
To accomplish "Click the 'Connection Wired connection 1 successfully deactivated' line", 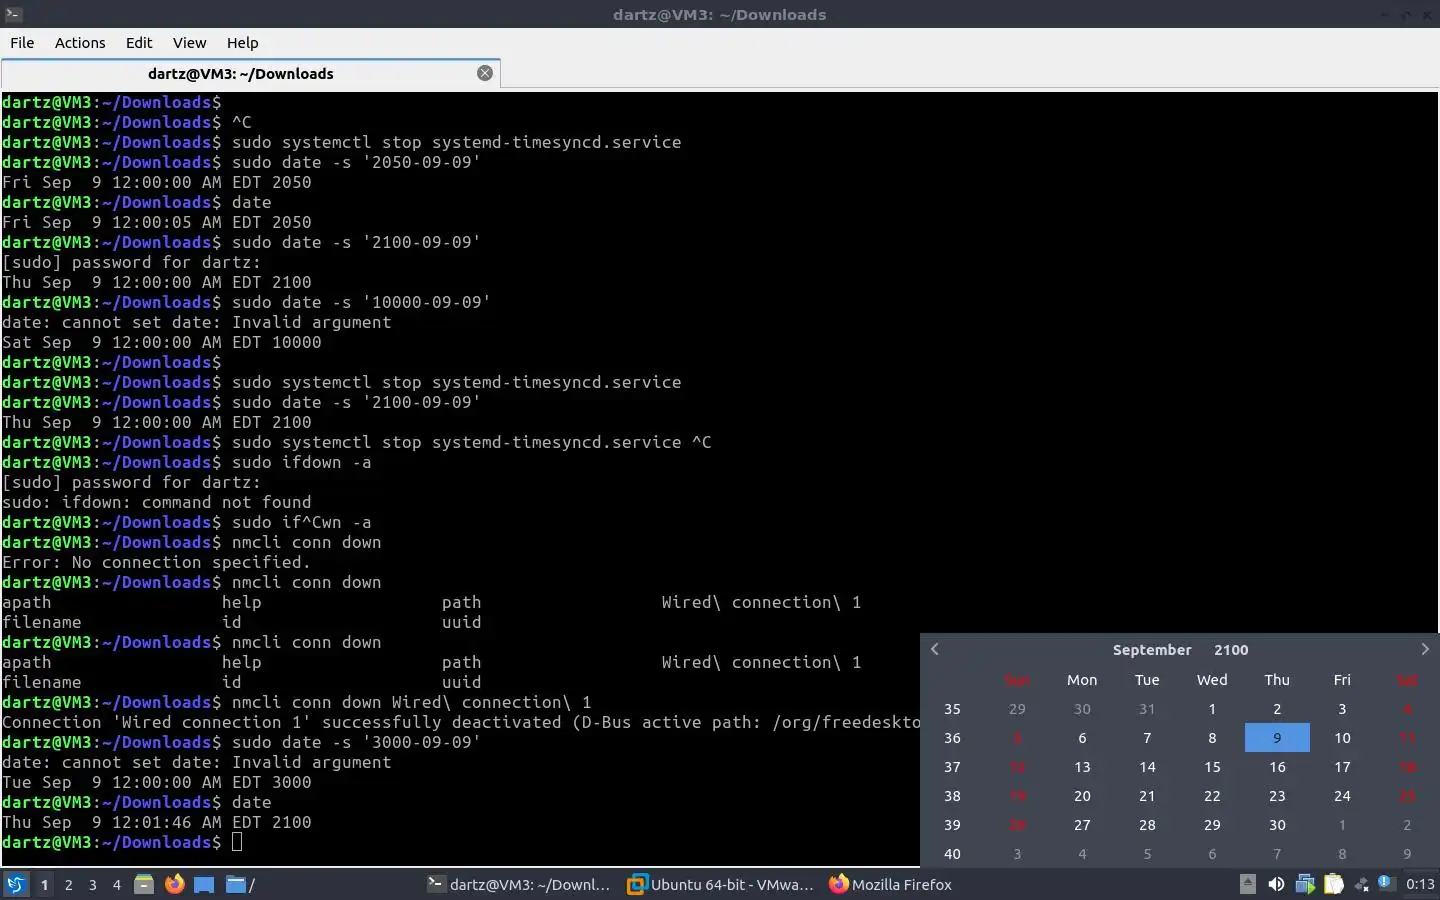I will point(461,722).
